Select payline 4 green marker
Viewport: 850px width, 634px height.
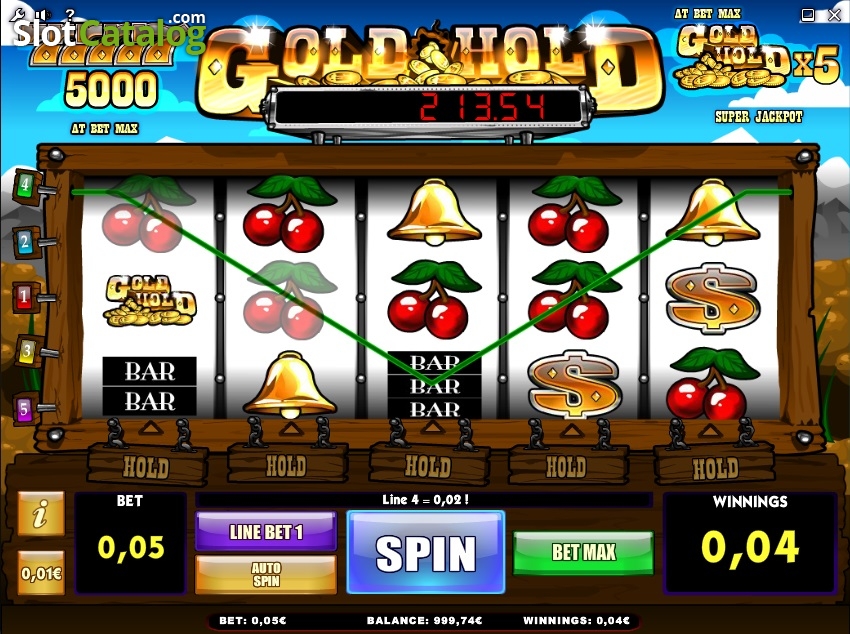(x=25, y=186)
